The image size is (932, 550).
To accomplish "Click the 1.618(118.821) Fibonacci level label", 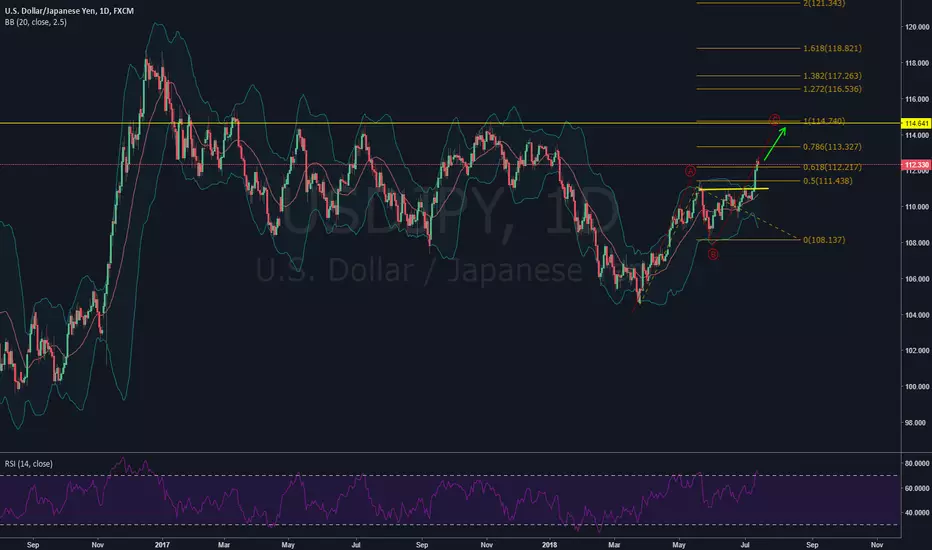I will (832, 48).
